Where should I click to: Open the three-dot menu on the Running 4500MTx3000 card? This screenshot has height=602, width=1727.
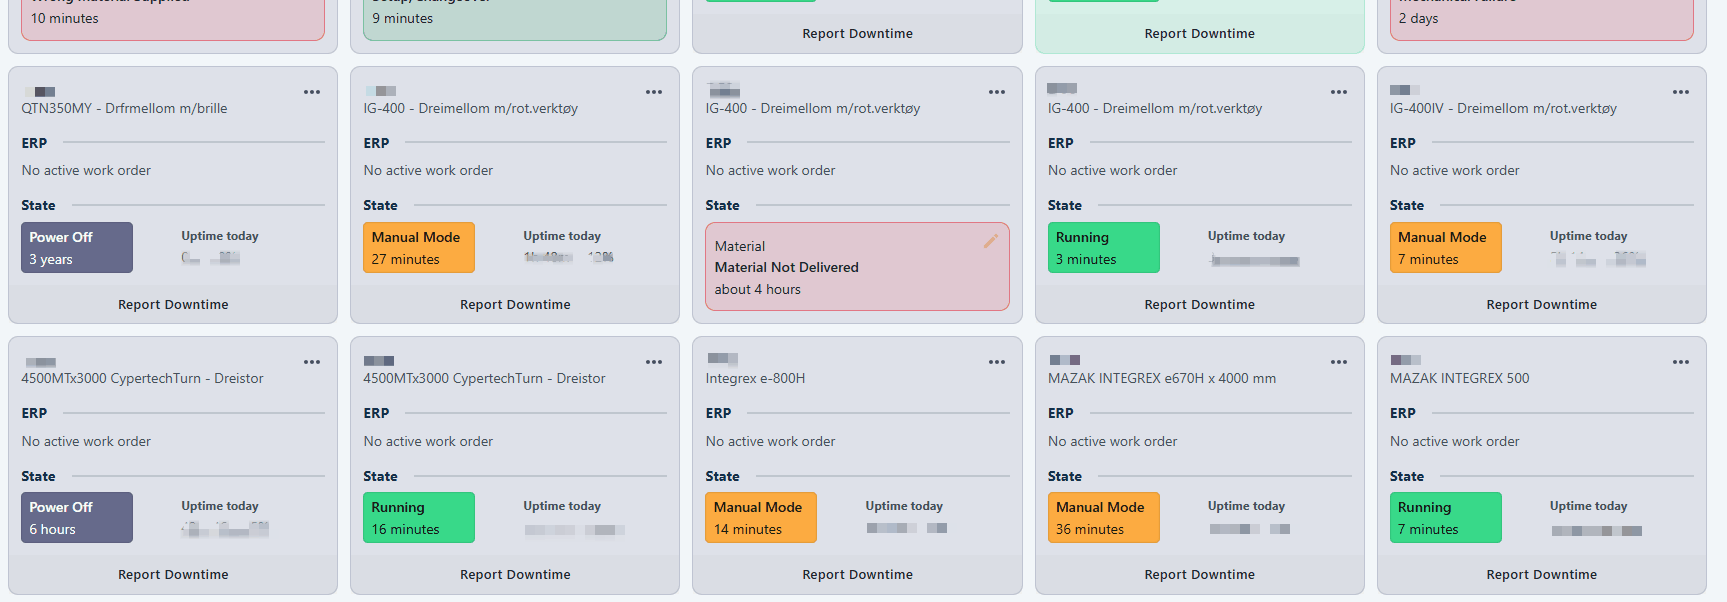tap(654, 362)
